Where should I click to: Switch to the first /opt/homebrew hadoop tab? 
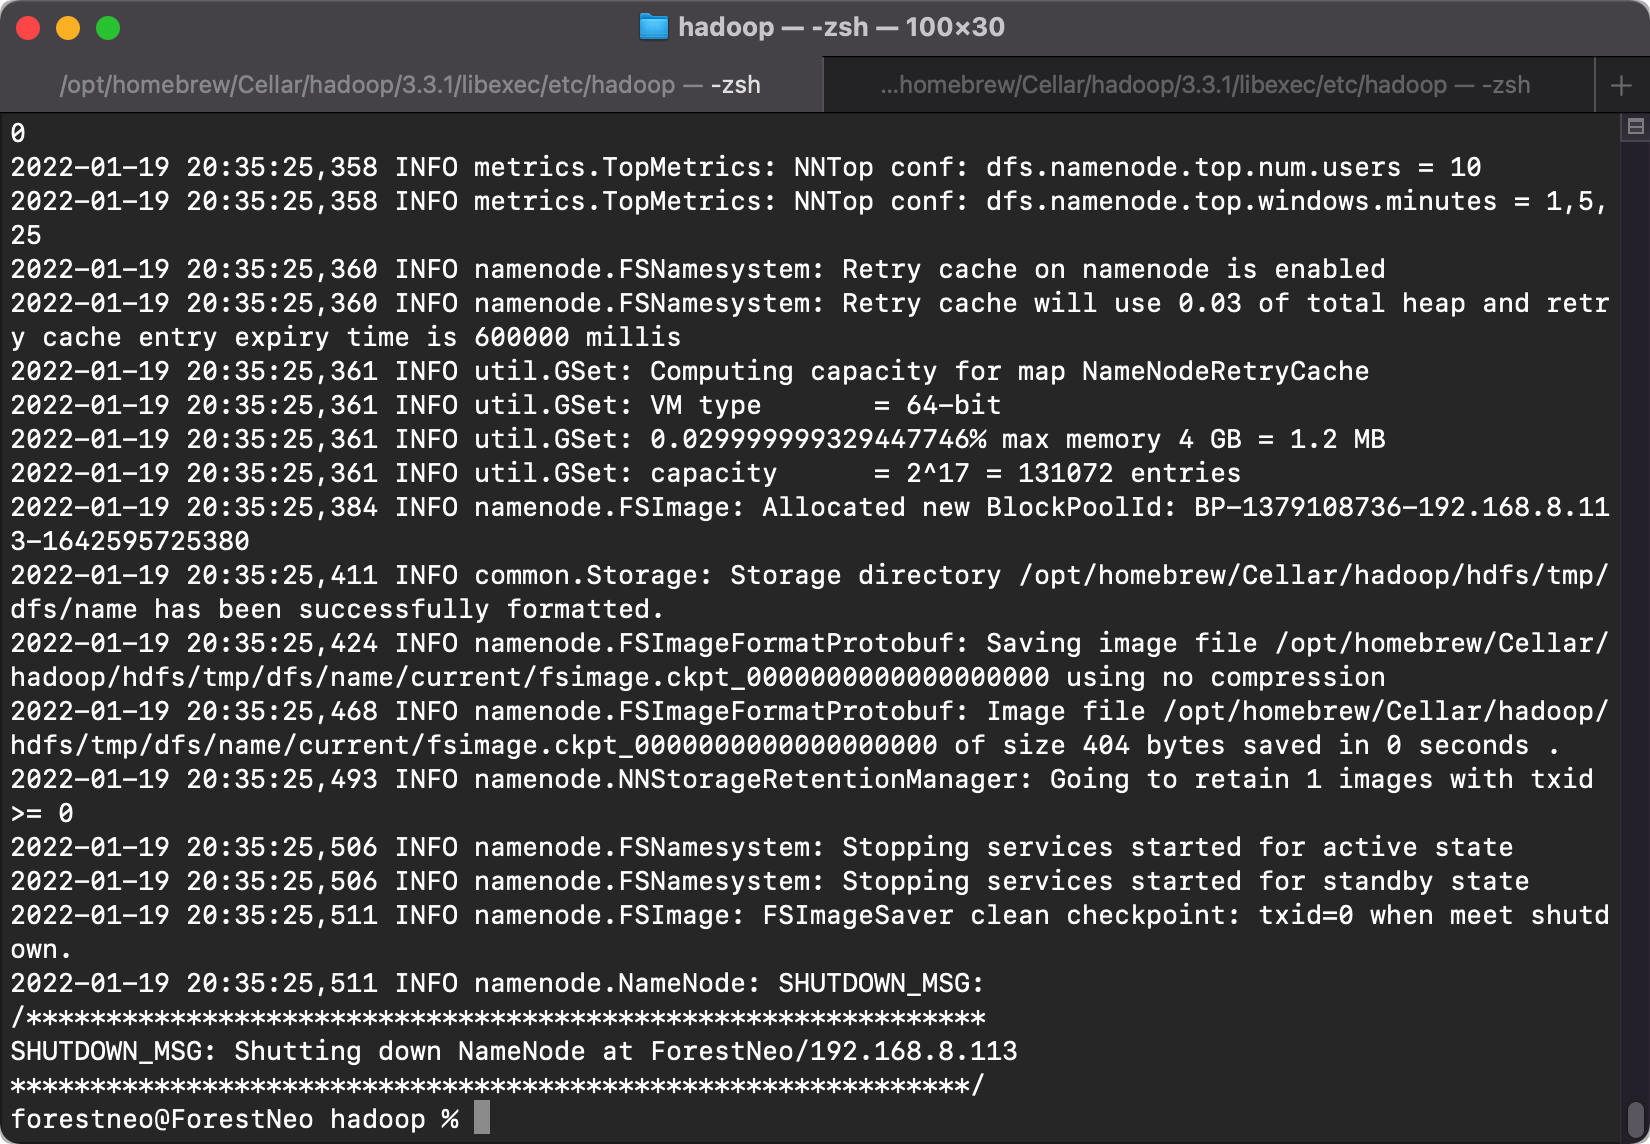point(411,85)
